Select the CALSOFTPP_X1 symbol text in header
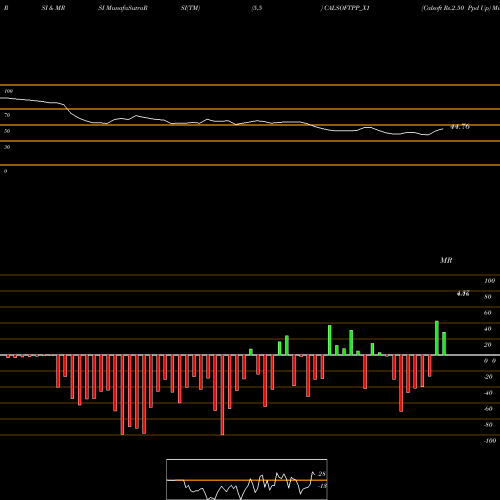500x500 pixels. coord(347,8)
